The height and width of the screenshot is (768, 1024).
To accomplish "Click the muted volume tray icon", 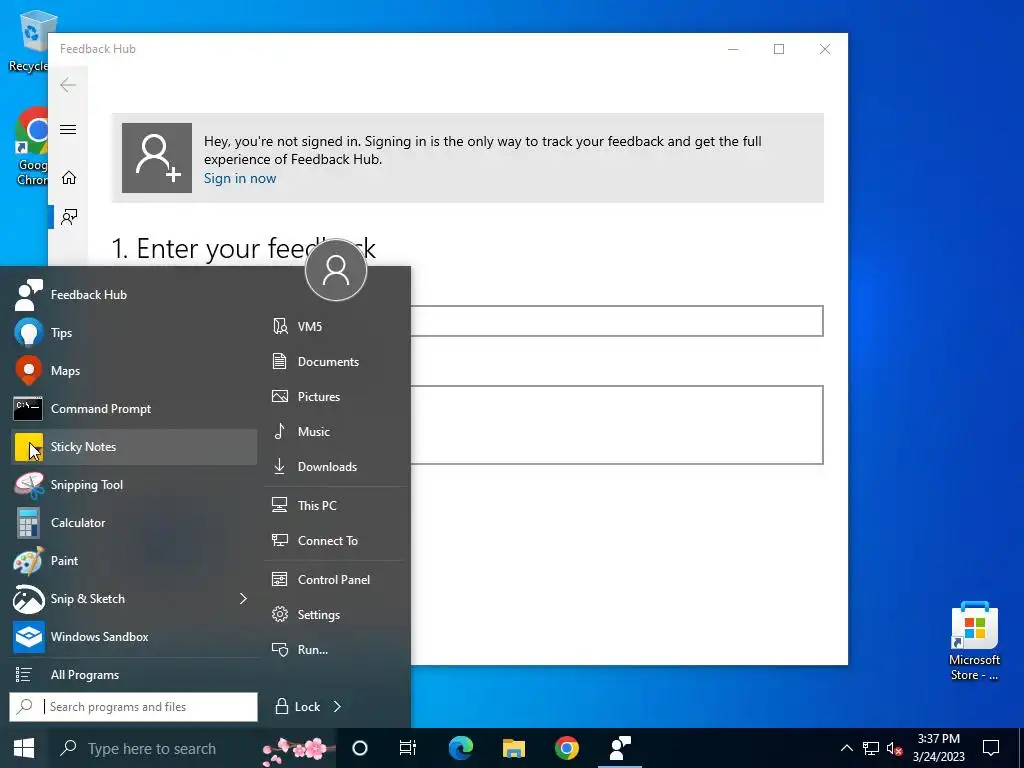I will pos(894,748).
